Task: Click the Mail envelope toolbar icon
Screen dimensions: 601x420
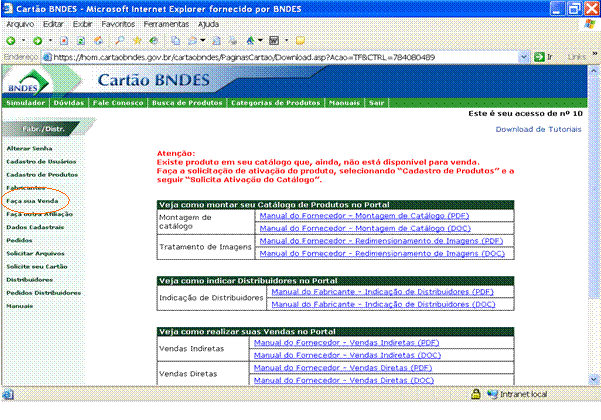Action: pos(192,41)
